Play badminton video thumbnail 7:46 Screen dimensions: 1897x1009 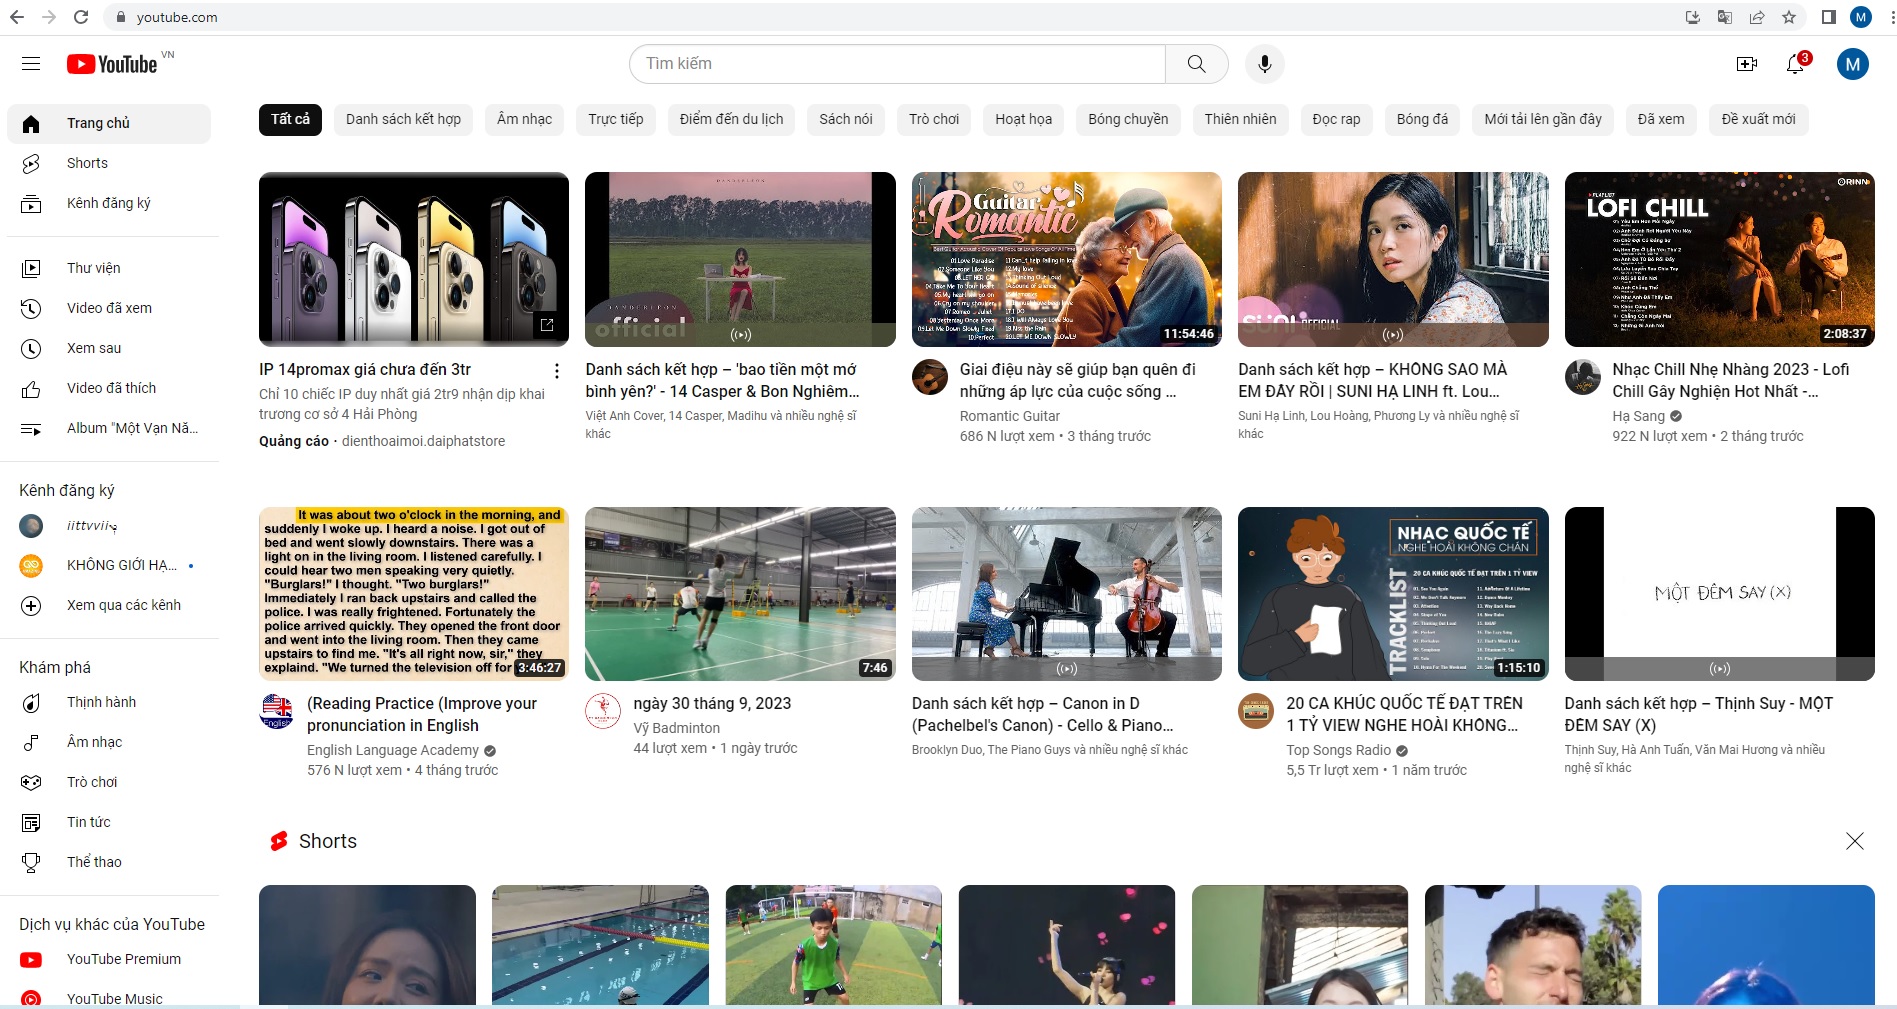coord(740,594)
